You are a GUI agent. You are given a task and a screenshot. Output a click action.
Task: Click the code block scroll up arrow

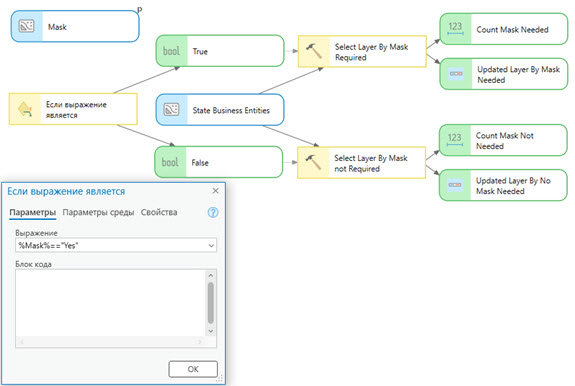point(210,275)
